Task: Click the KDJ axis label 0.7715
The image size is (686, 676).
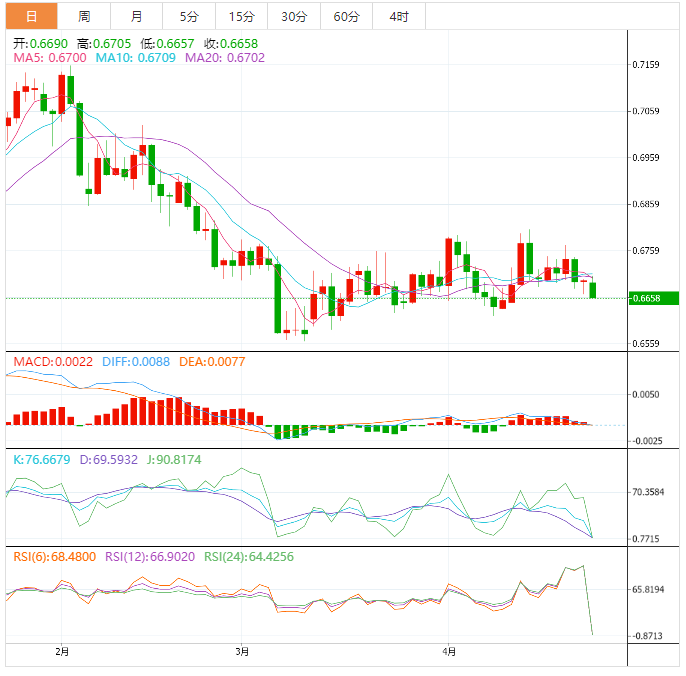Action: pyautogui.click(x=646, y=539)
